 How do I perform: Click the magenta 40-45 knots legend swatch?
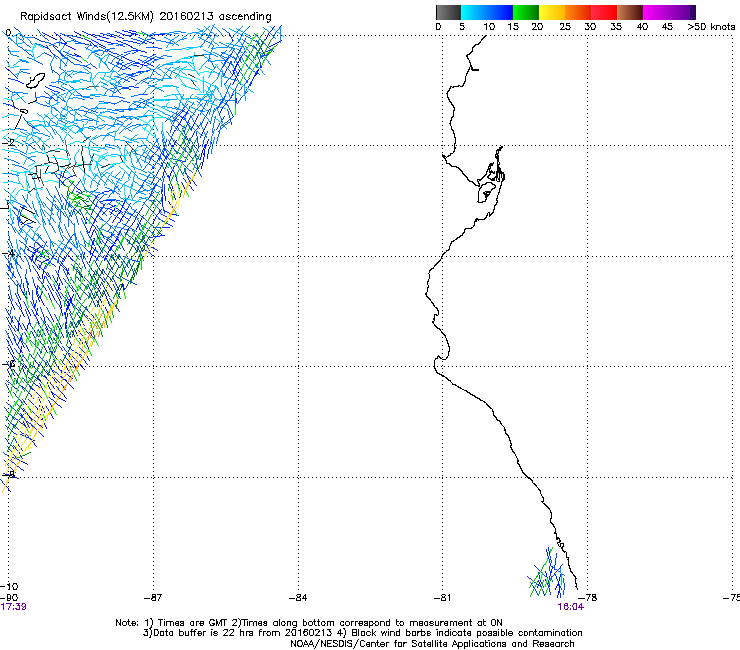656,12
